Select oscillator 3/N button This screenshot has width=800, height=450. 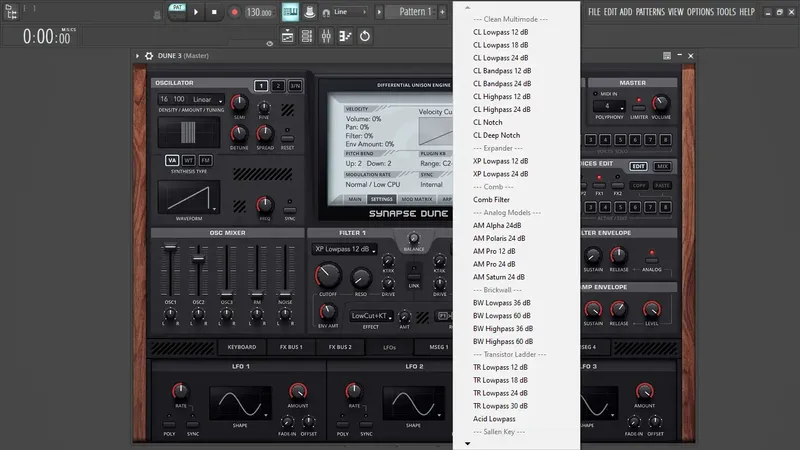pyautogui.click(x=295, y=86)
